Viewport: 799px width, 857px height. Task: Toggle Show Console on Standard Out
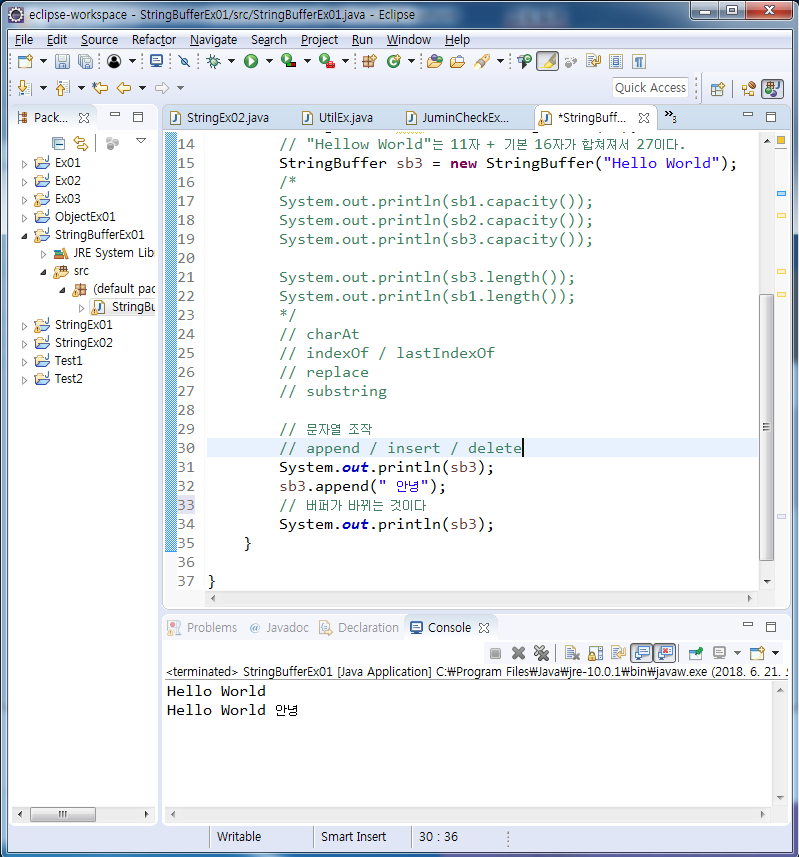[642, 653]
